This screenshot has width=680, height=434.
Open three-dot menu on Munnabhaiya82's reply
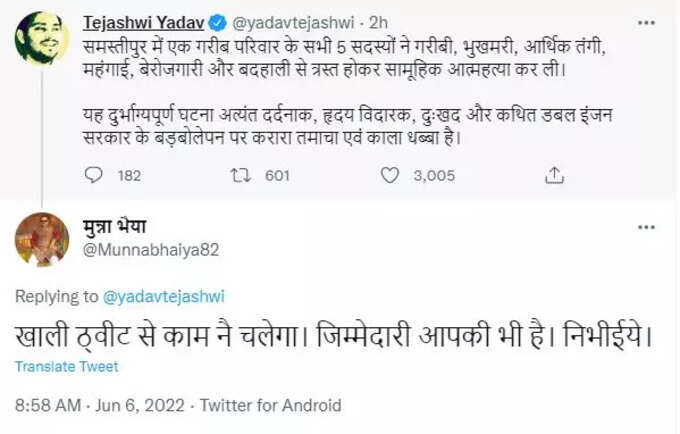point(646,227)
